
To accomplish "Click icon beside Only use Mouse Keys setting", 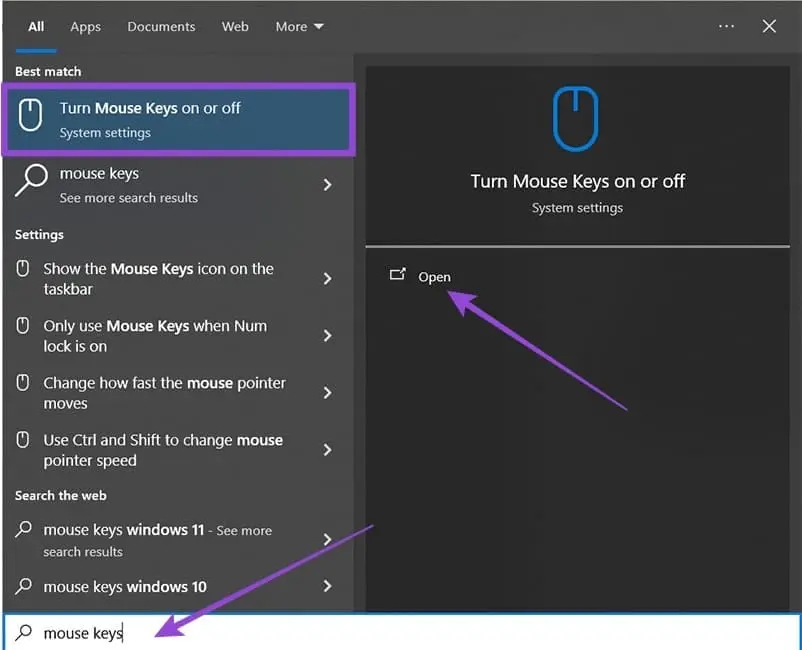I will point(24,326).
